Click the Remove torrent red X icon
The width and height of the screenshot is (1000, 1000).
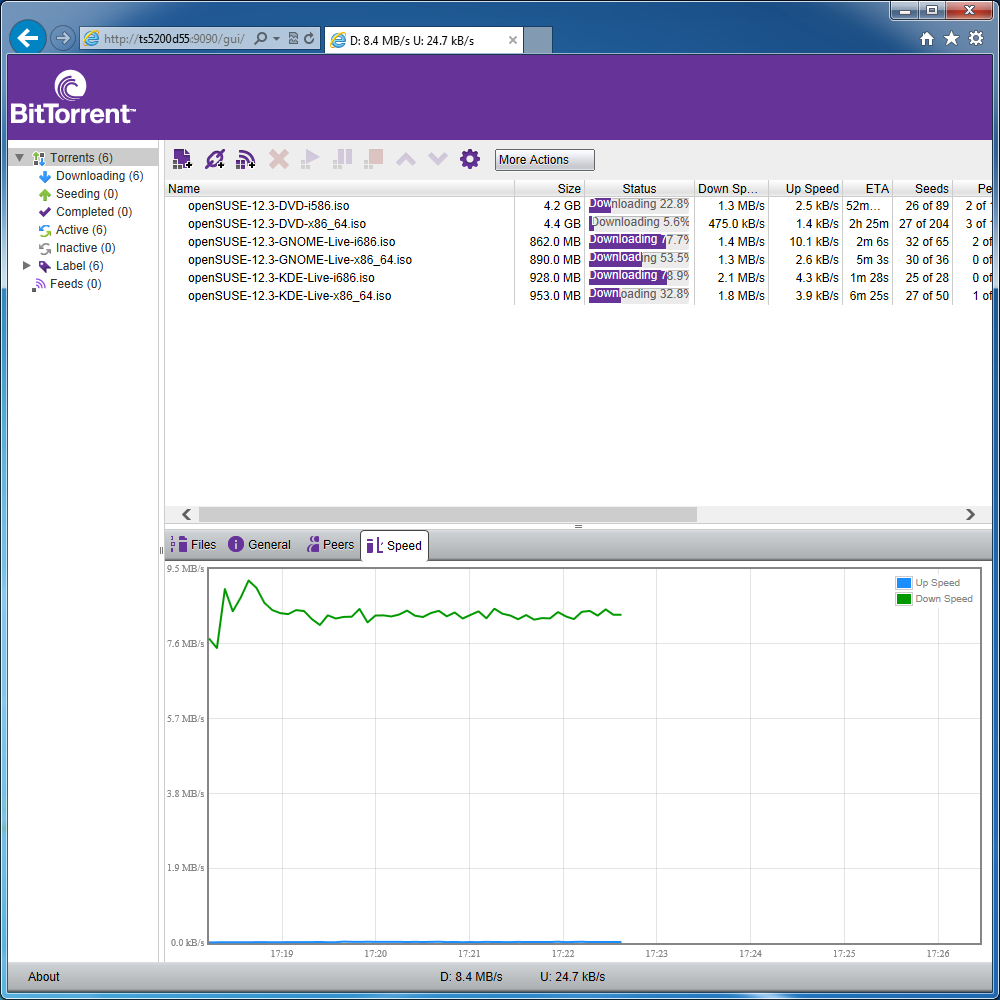(x=279, y=159)
